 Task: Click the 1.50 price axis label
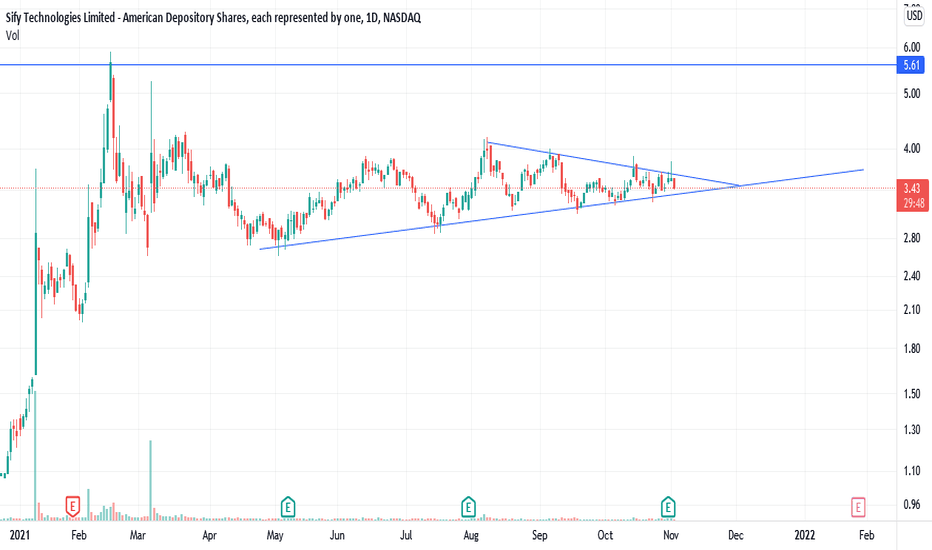tap(911, 394)
